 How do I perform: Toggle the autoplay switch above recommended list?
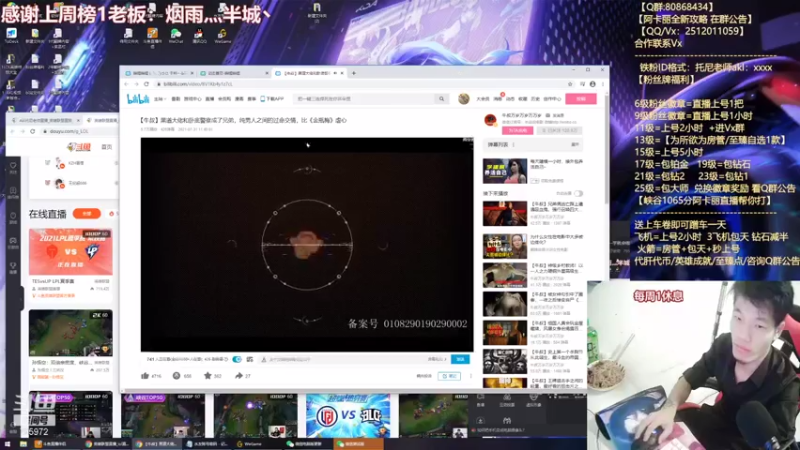point(578,193)
